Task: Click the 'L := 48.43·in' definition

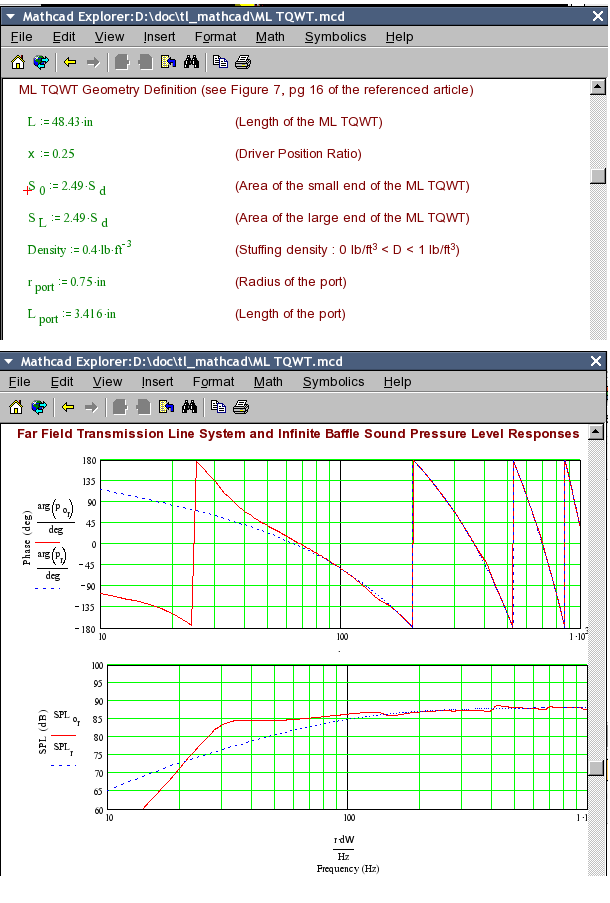Action: tap(60, 122)
